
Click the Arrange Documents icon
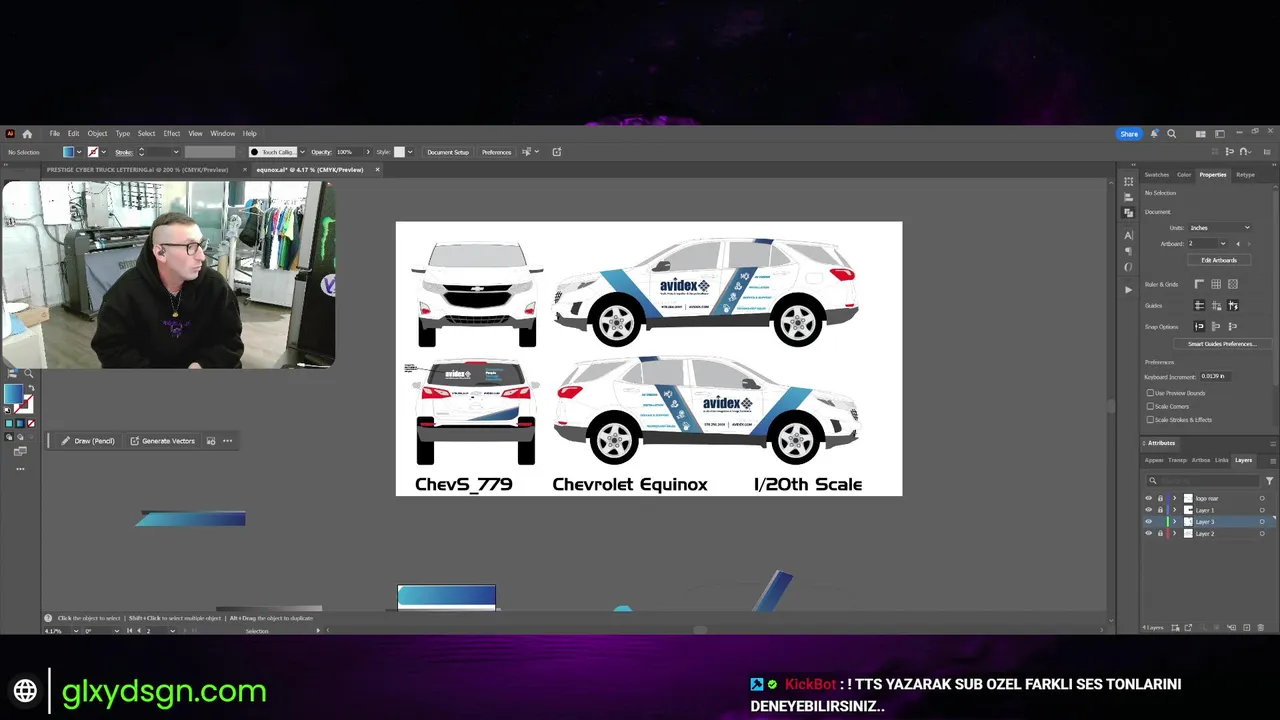[1200, 134]
